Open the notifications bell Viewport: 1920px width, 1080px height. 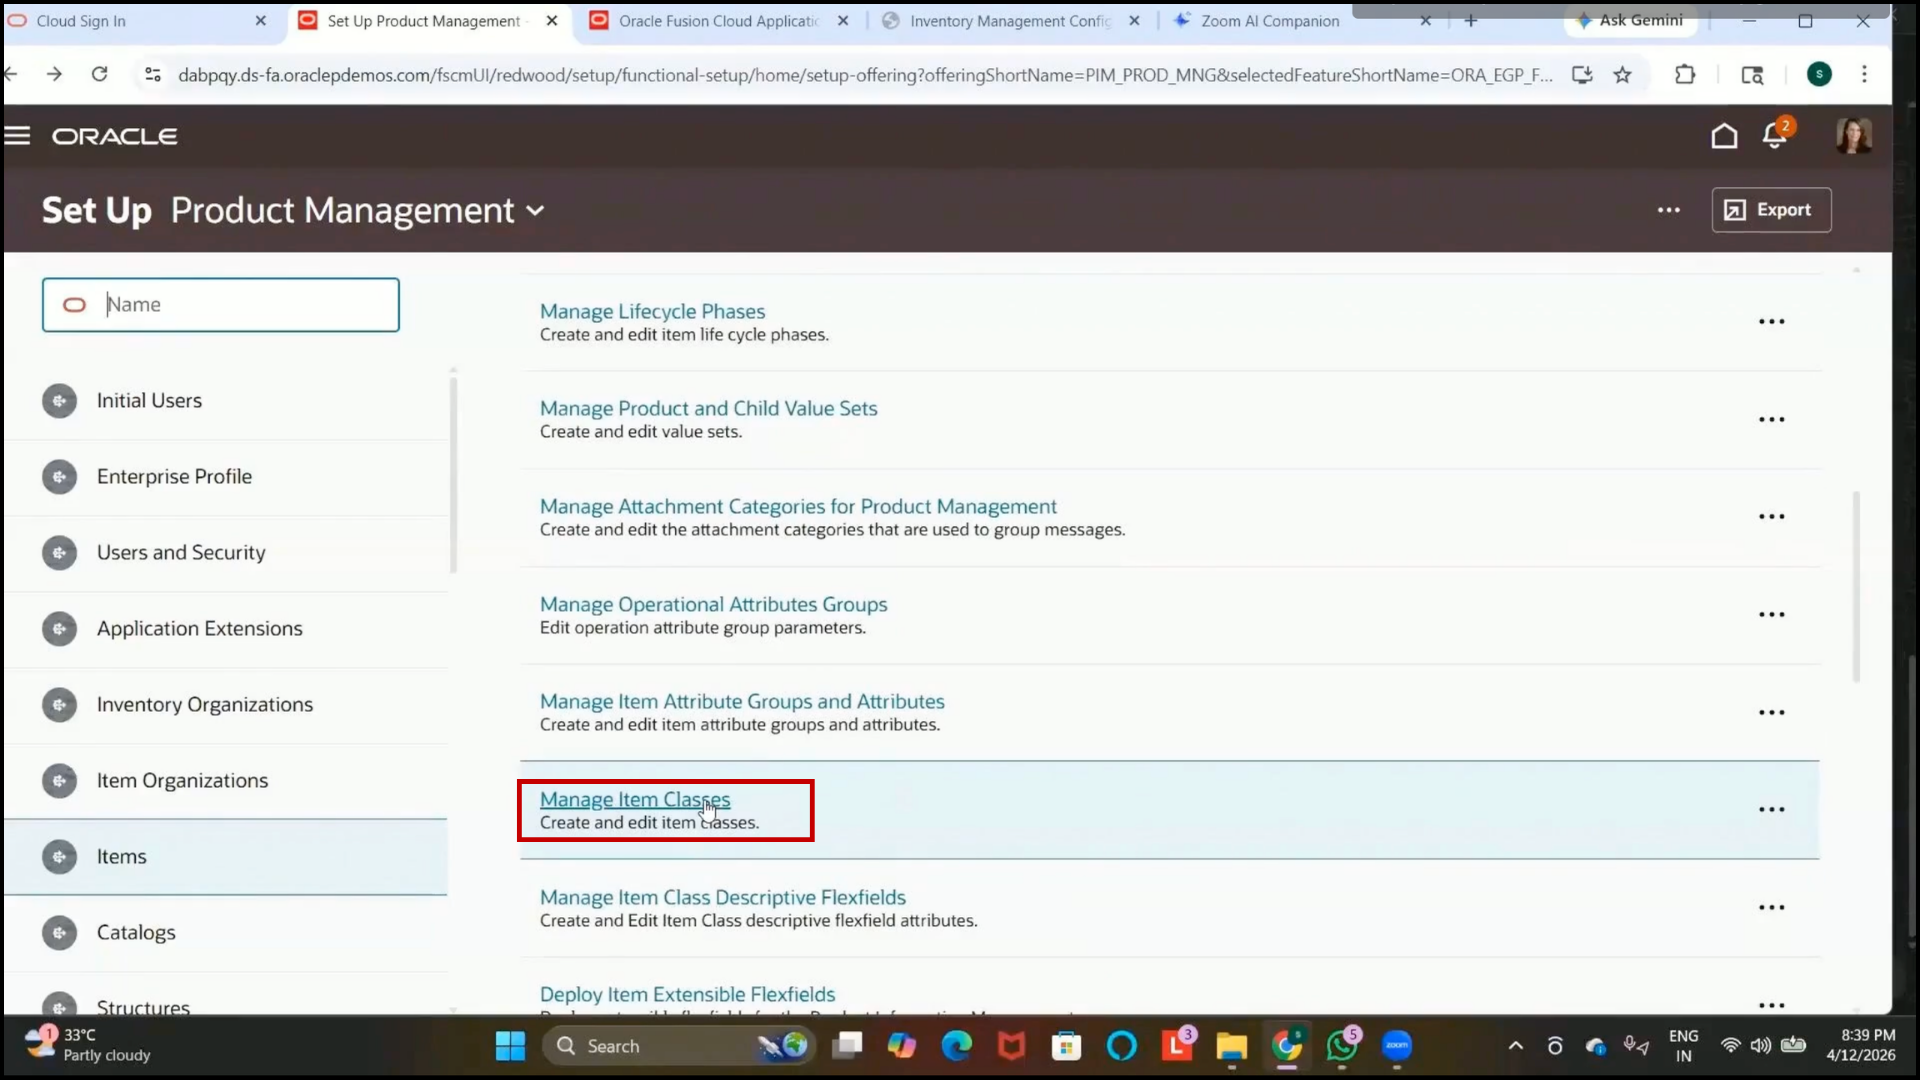coord(1775,136)
